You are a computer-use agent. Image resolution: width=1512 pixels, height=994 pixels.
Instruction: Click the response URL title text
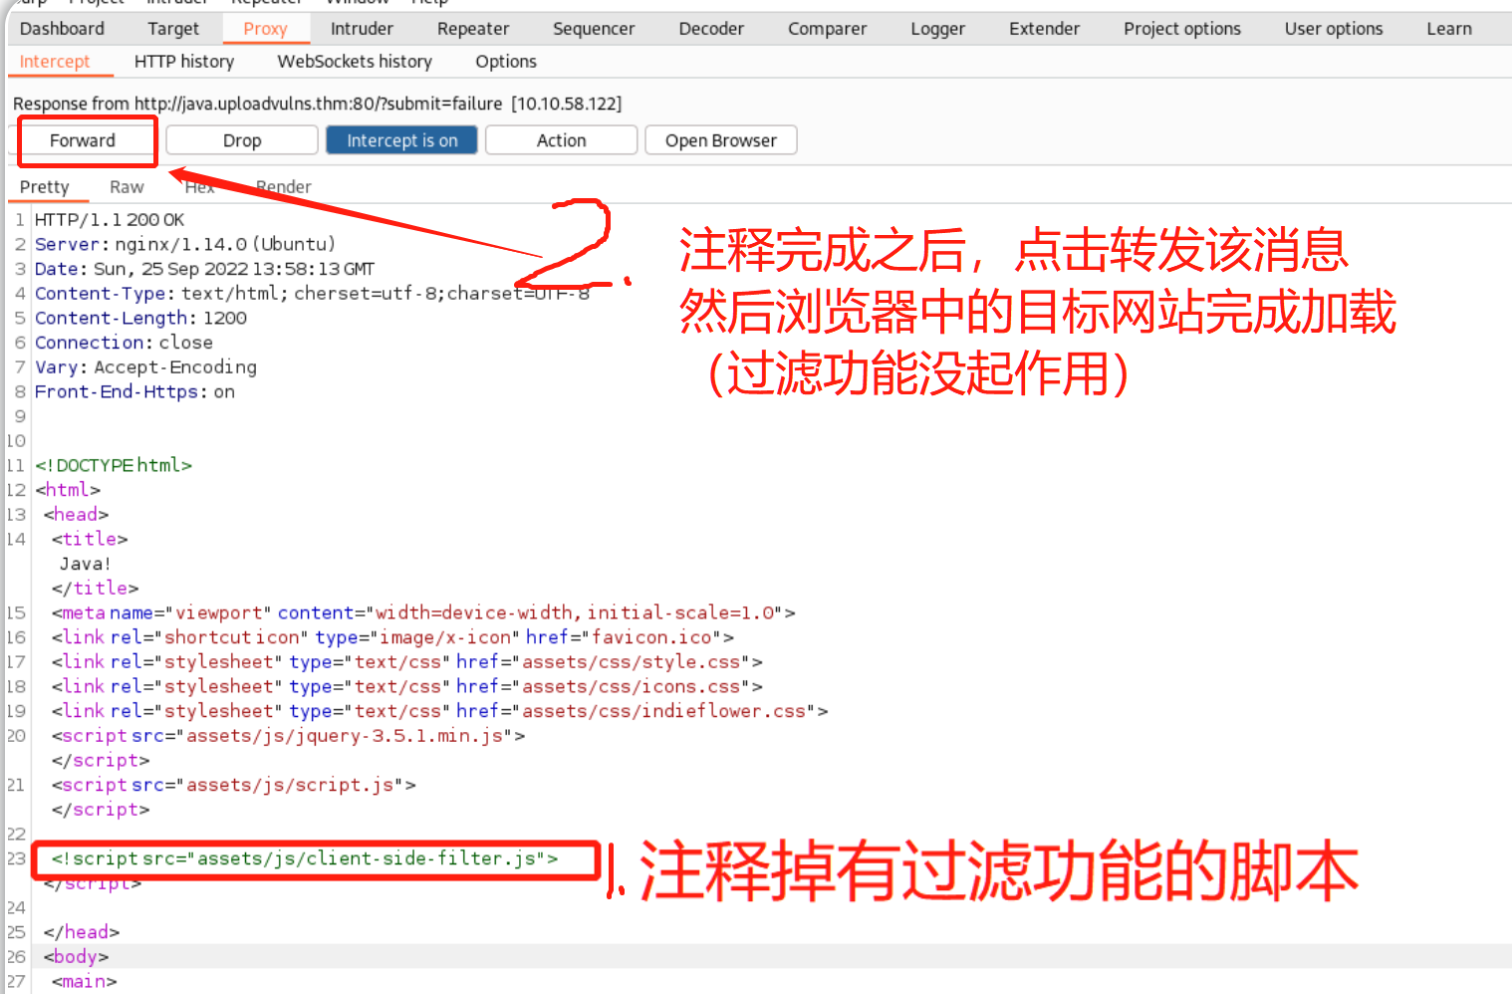[317, 103]
